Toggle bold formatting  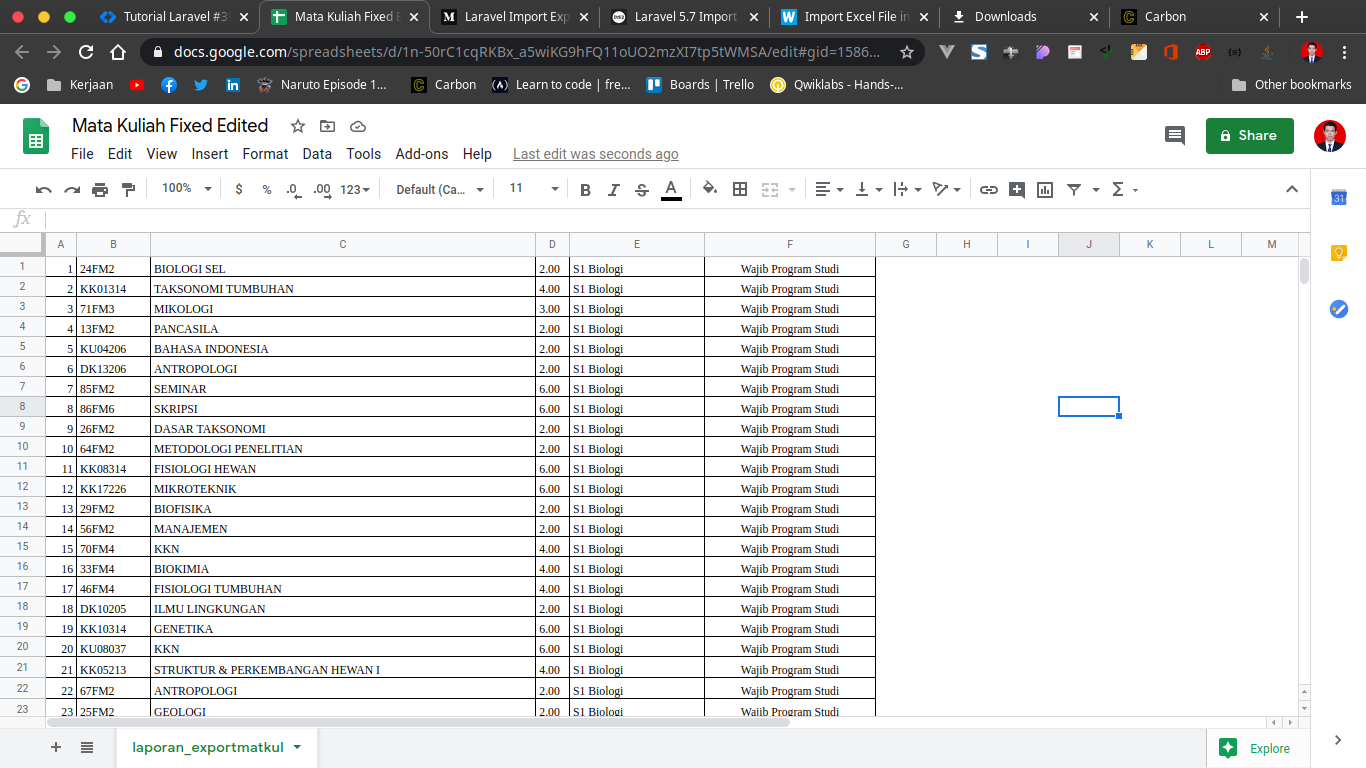click(585, 189)
